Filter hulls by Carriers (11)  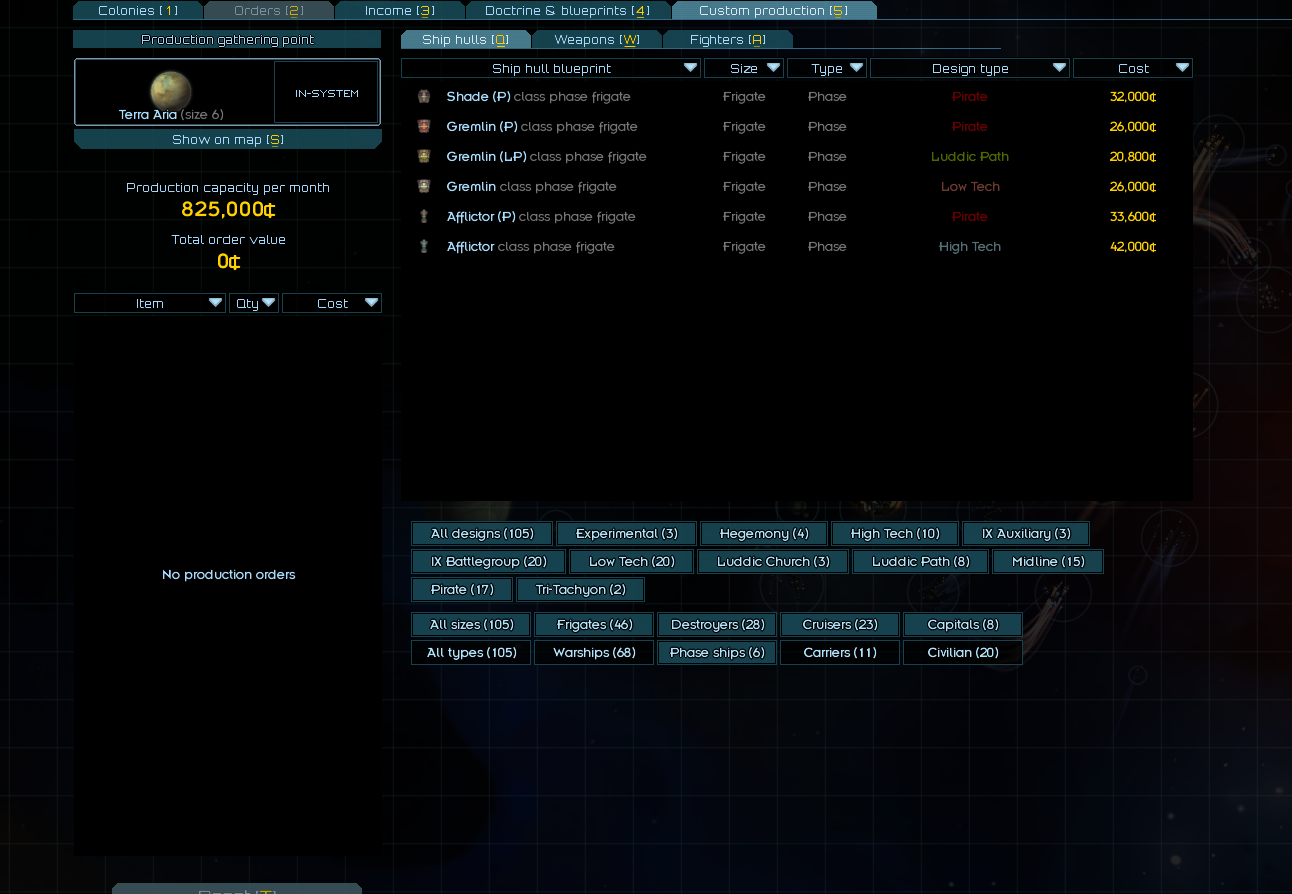pyautogui.click(x=840, y=653)
